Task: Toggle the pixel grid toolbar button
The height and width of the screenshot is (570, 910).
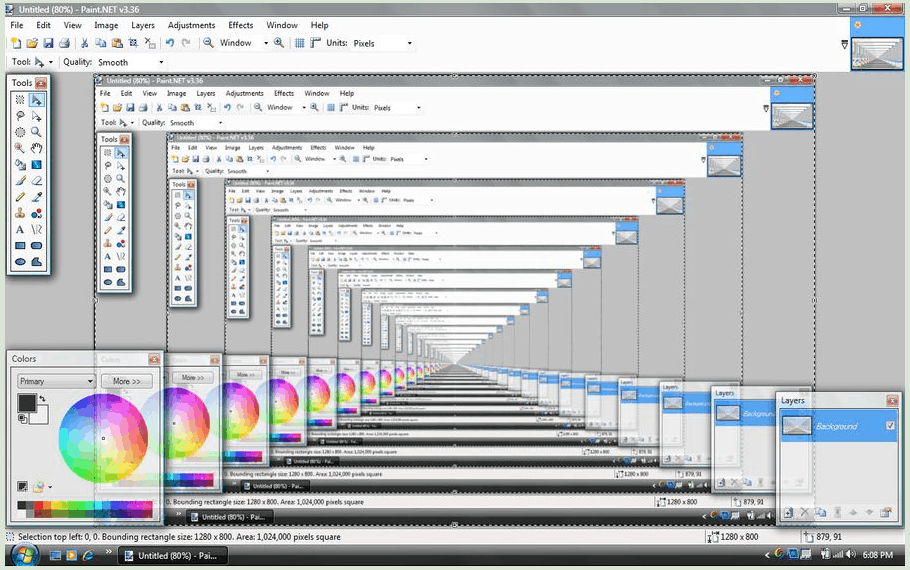Action: point(299,43)
